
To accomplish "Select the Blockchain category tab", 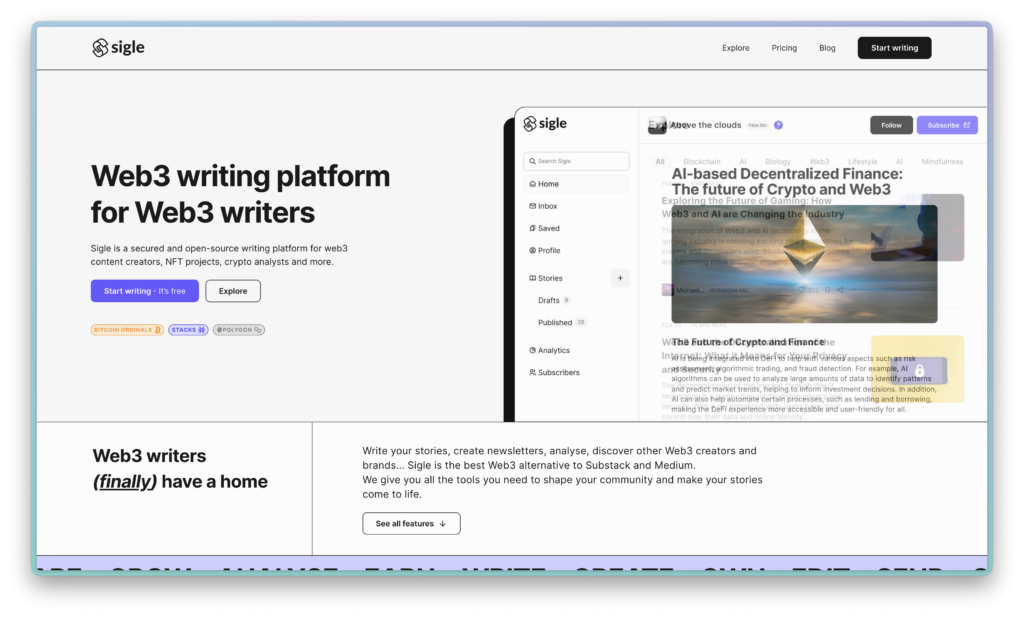I will (x=702, y=162).
